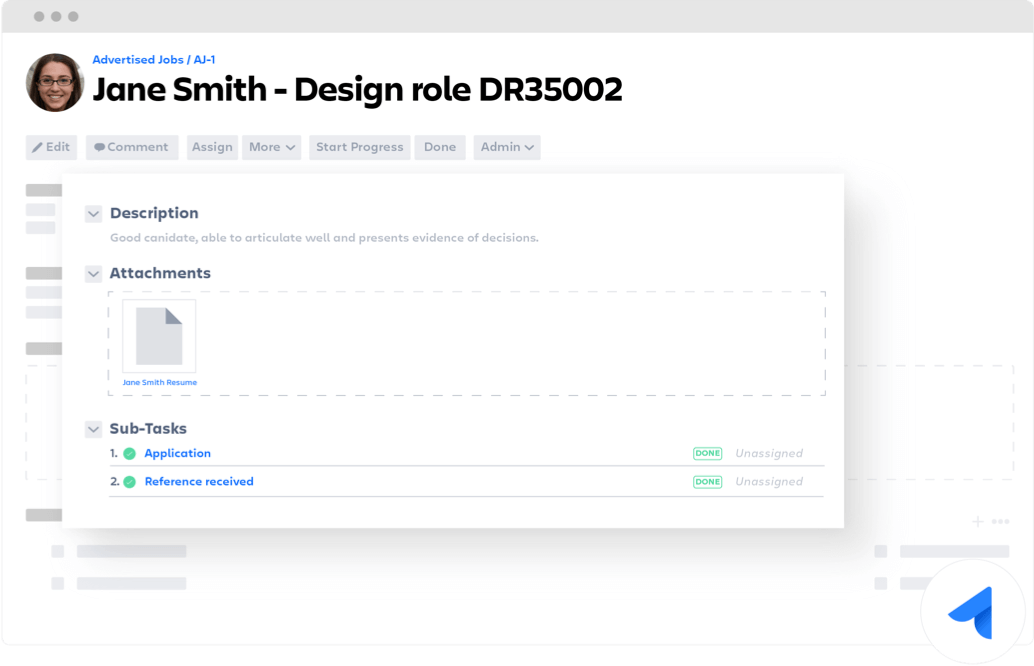Click Jane Smith's profile avatar
Viewport: 1034px width, 666px height.
coord(54,82)
